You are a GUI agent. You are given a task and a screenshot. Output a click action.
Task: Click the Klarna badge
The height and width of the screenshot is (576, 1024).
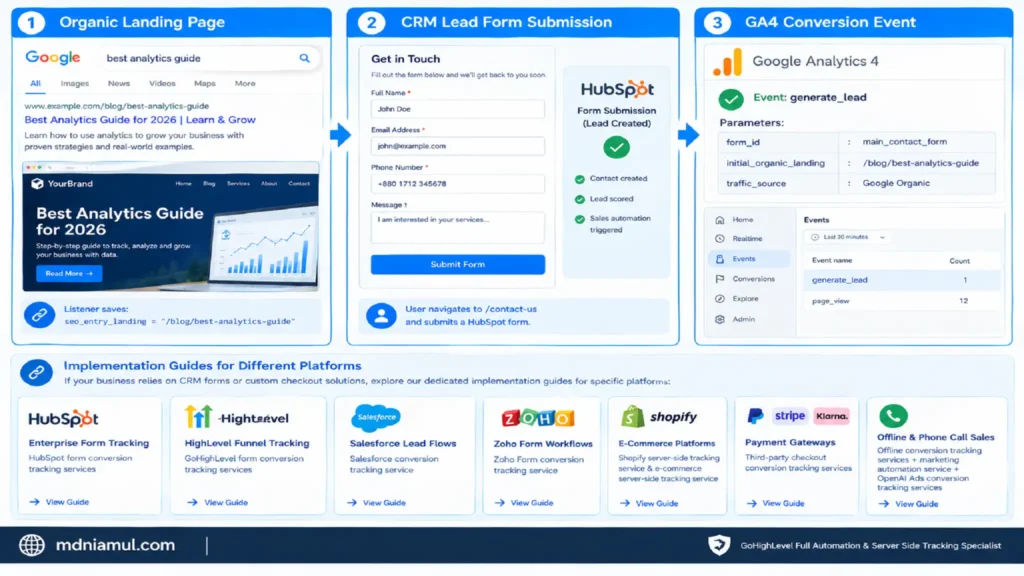[x=831, y=416]
